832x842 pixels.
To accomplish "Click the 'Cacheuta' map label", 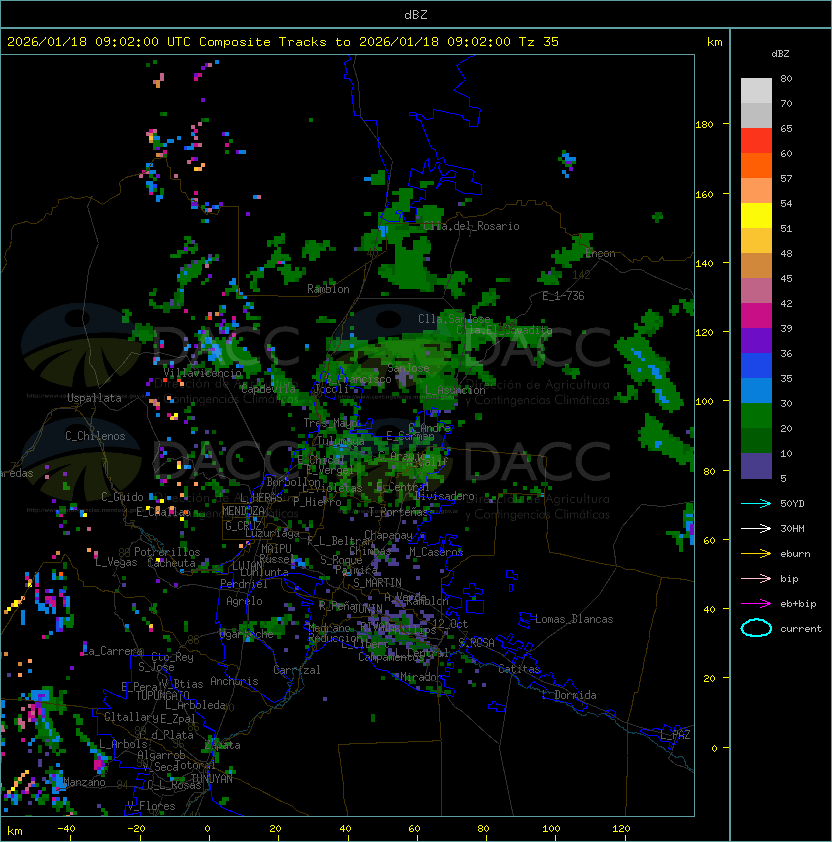I will (x=171, y=563).
